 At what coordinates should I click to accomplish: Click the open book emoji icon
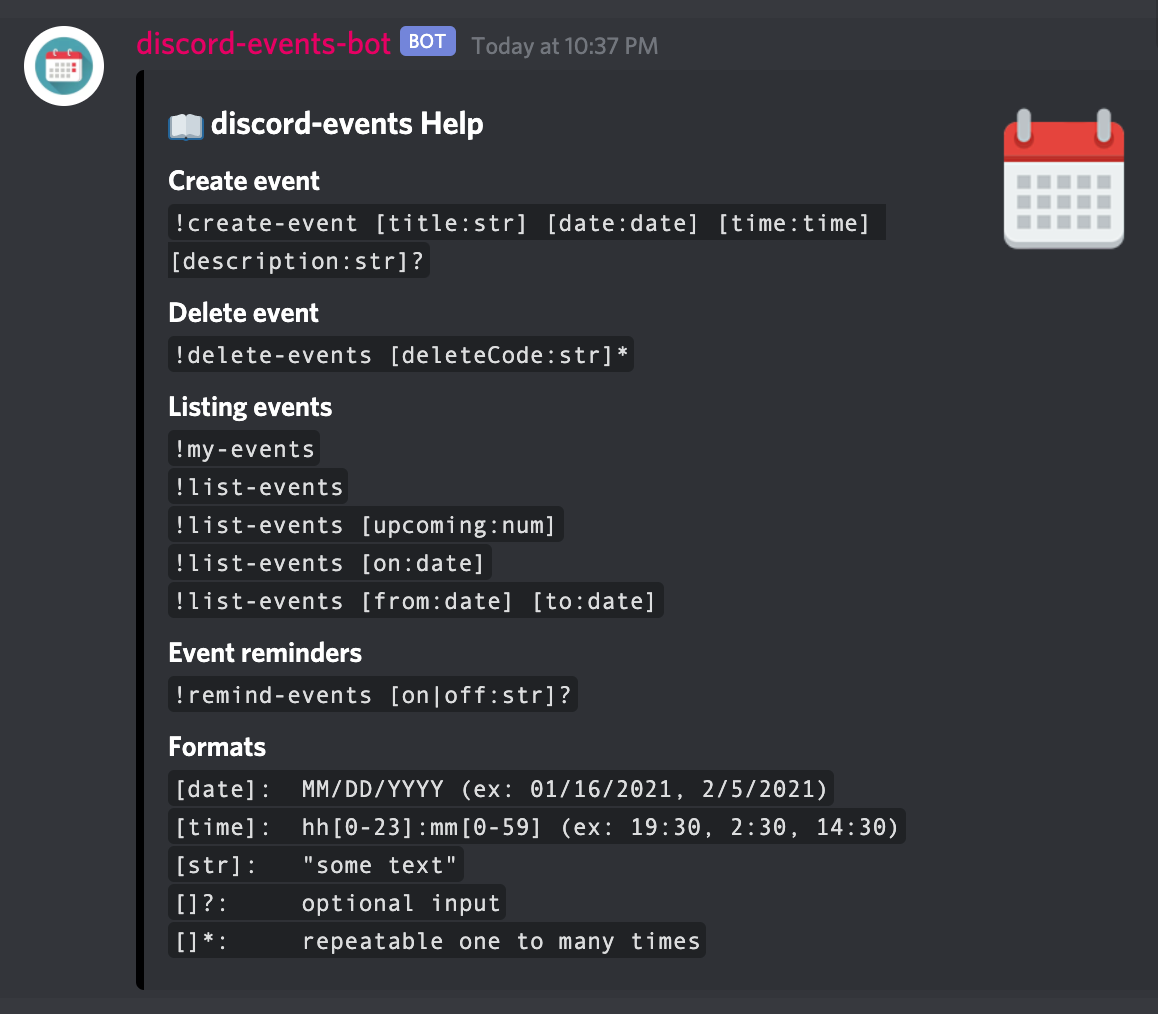pos(185,126)
